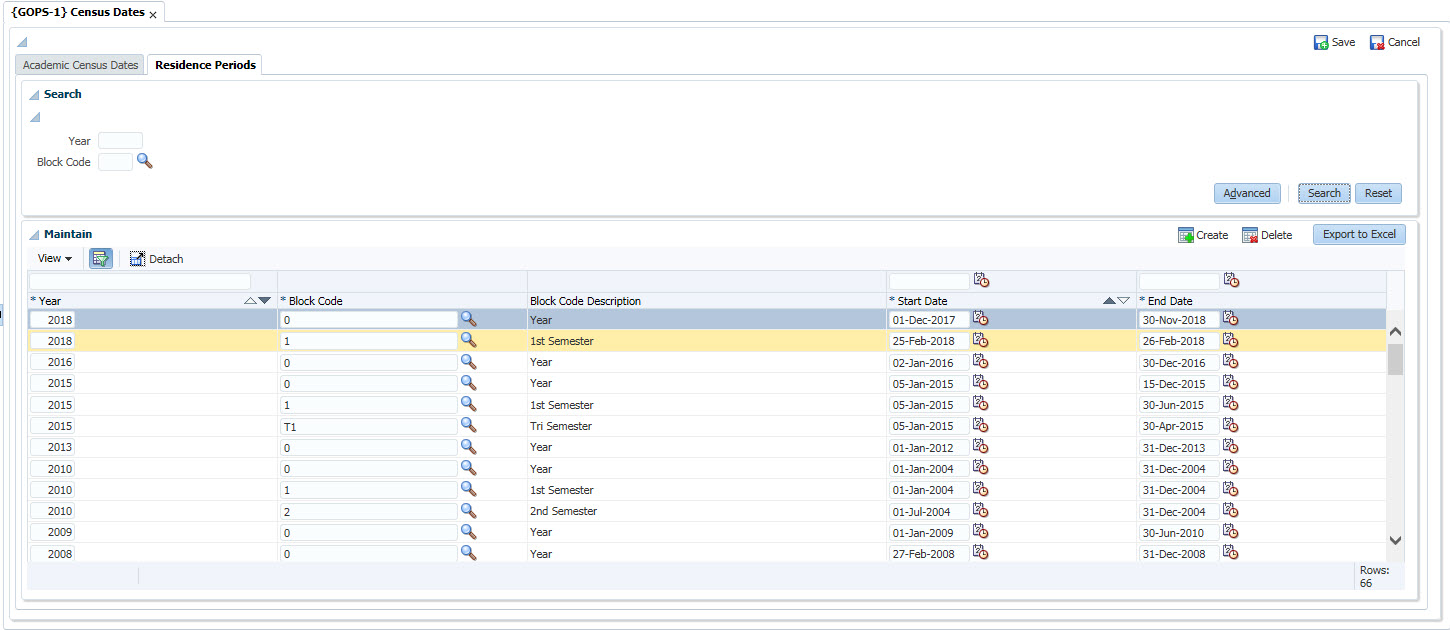The height and width of the screenshot is (630, 1450).
Task: Click the Year search input field
Action: click(120, 141)
